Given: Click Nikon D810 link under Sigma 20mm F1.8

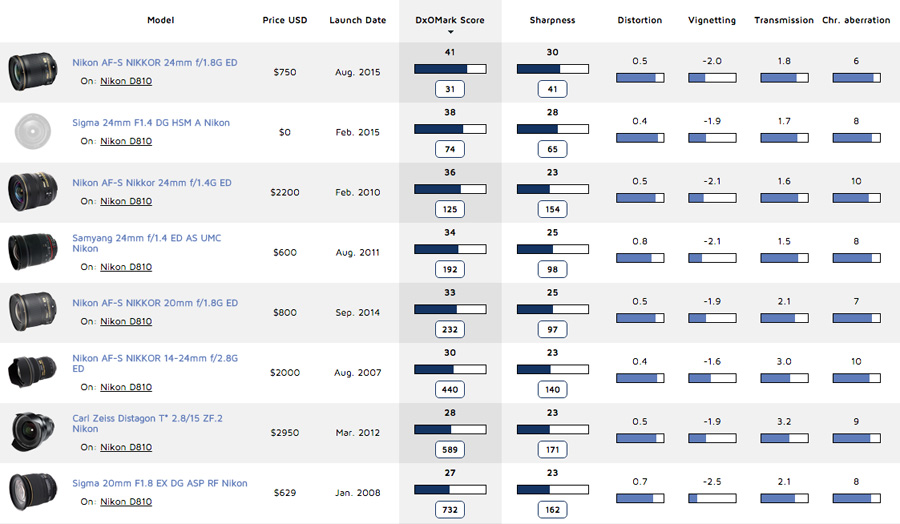Looking at the screenshot, I should [x=126, y=502].
